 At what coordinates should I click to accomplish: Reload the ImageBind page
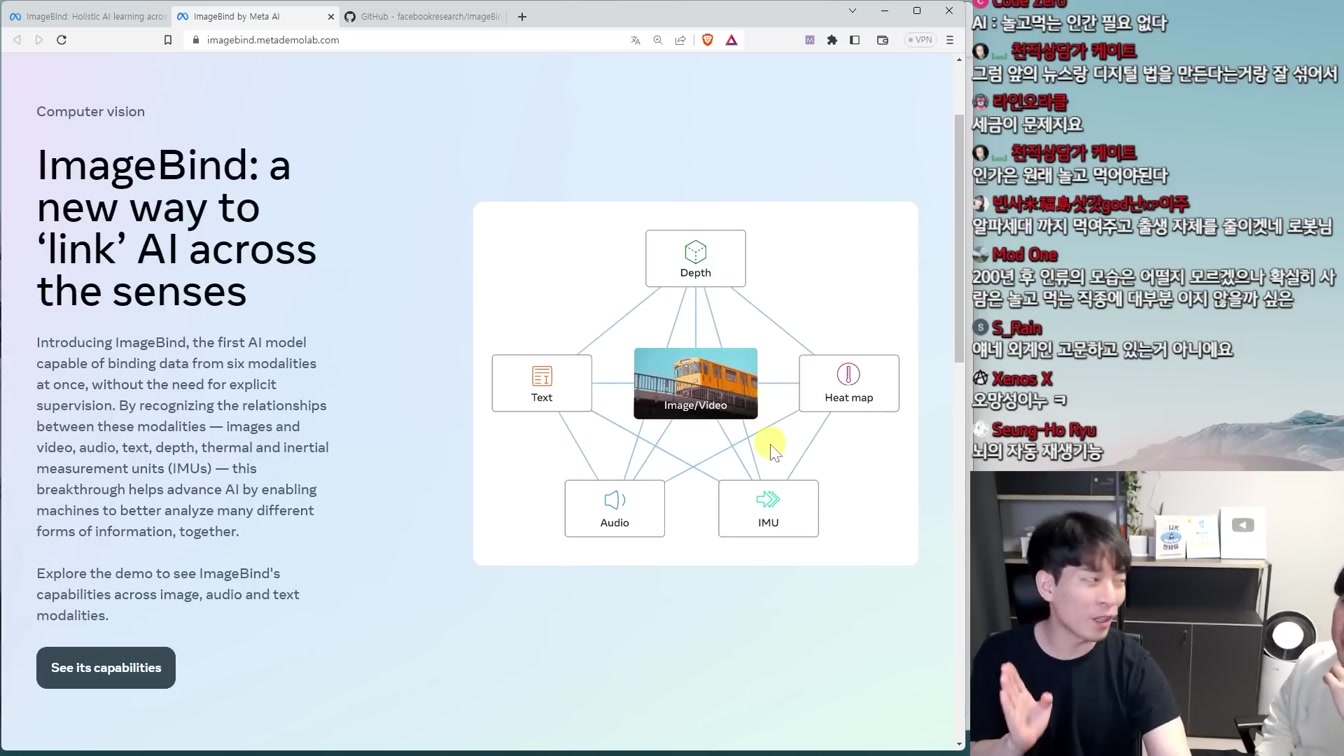click(62, 40)
